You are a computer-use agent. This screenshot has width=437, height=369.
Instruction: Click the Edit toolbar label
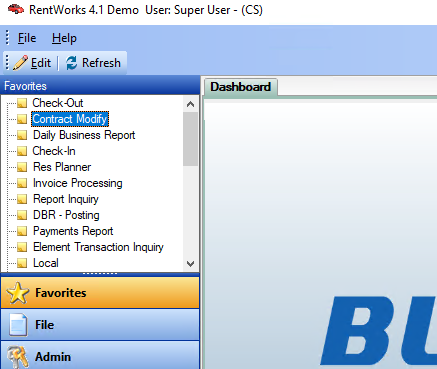point(41,63)
